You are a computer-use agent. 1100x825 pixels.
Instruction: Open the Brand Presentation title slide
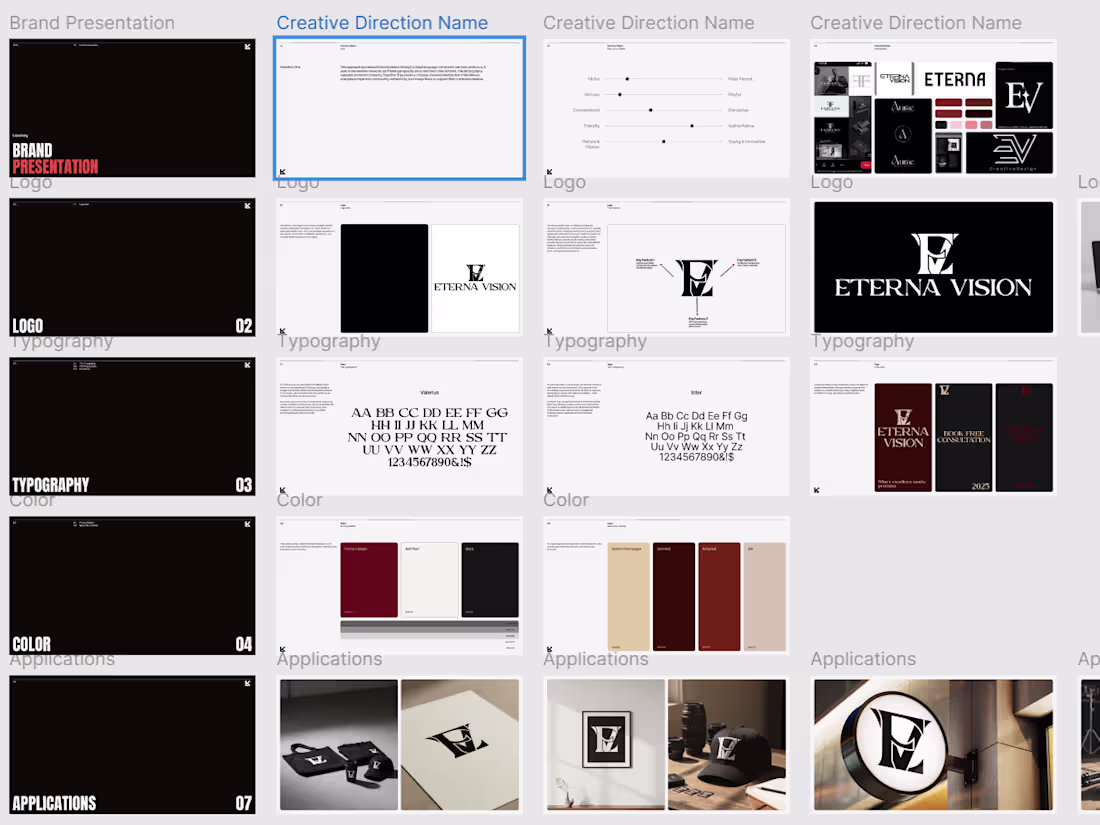pyautogui.click(x=132, y=108)
